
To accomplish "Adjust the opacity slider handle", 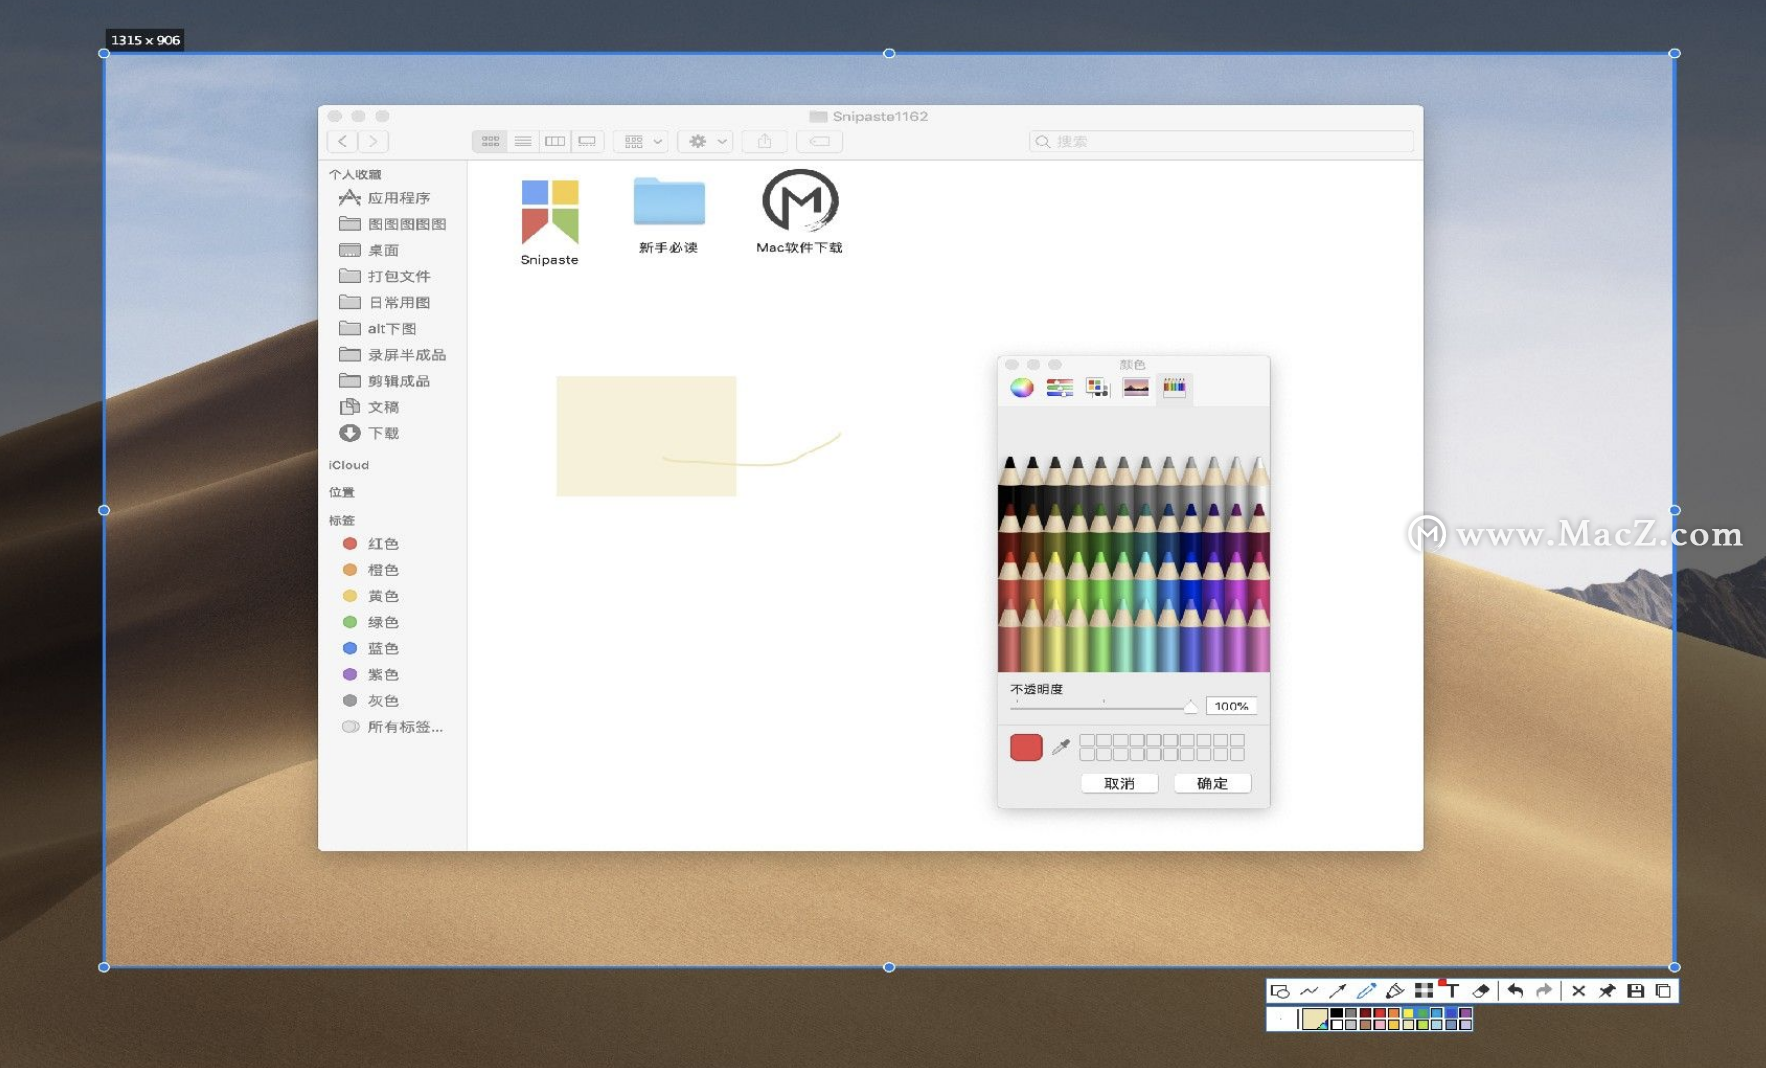I will click(x=1190, y=707).
